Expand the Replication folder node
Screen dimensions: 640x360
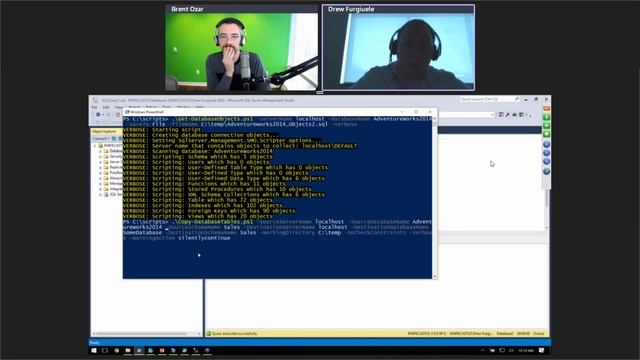pyautogui.click(x=100, y=167)
